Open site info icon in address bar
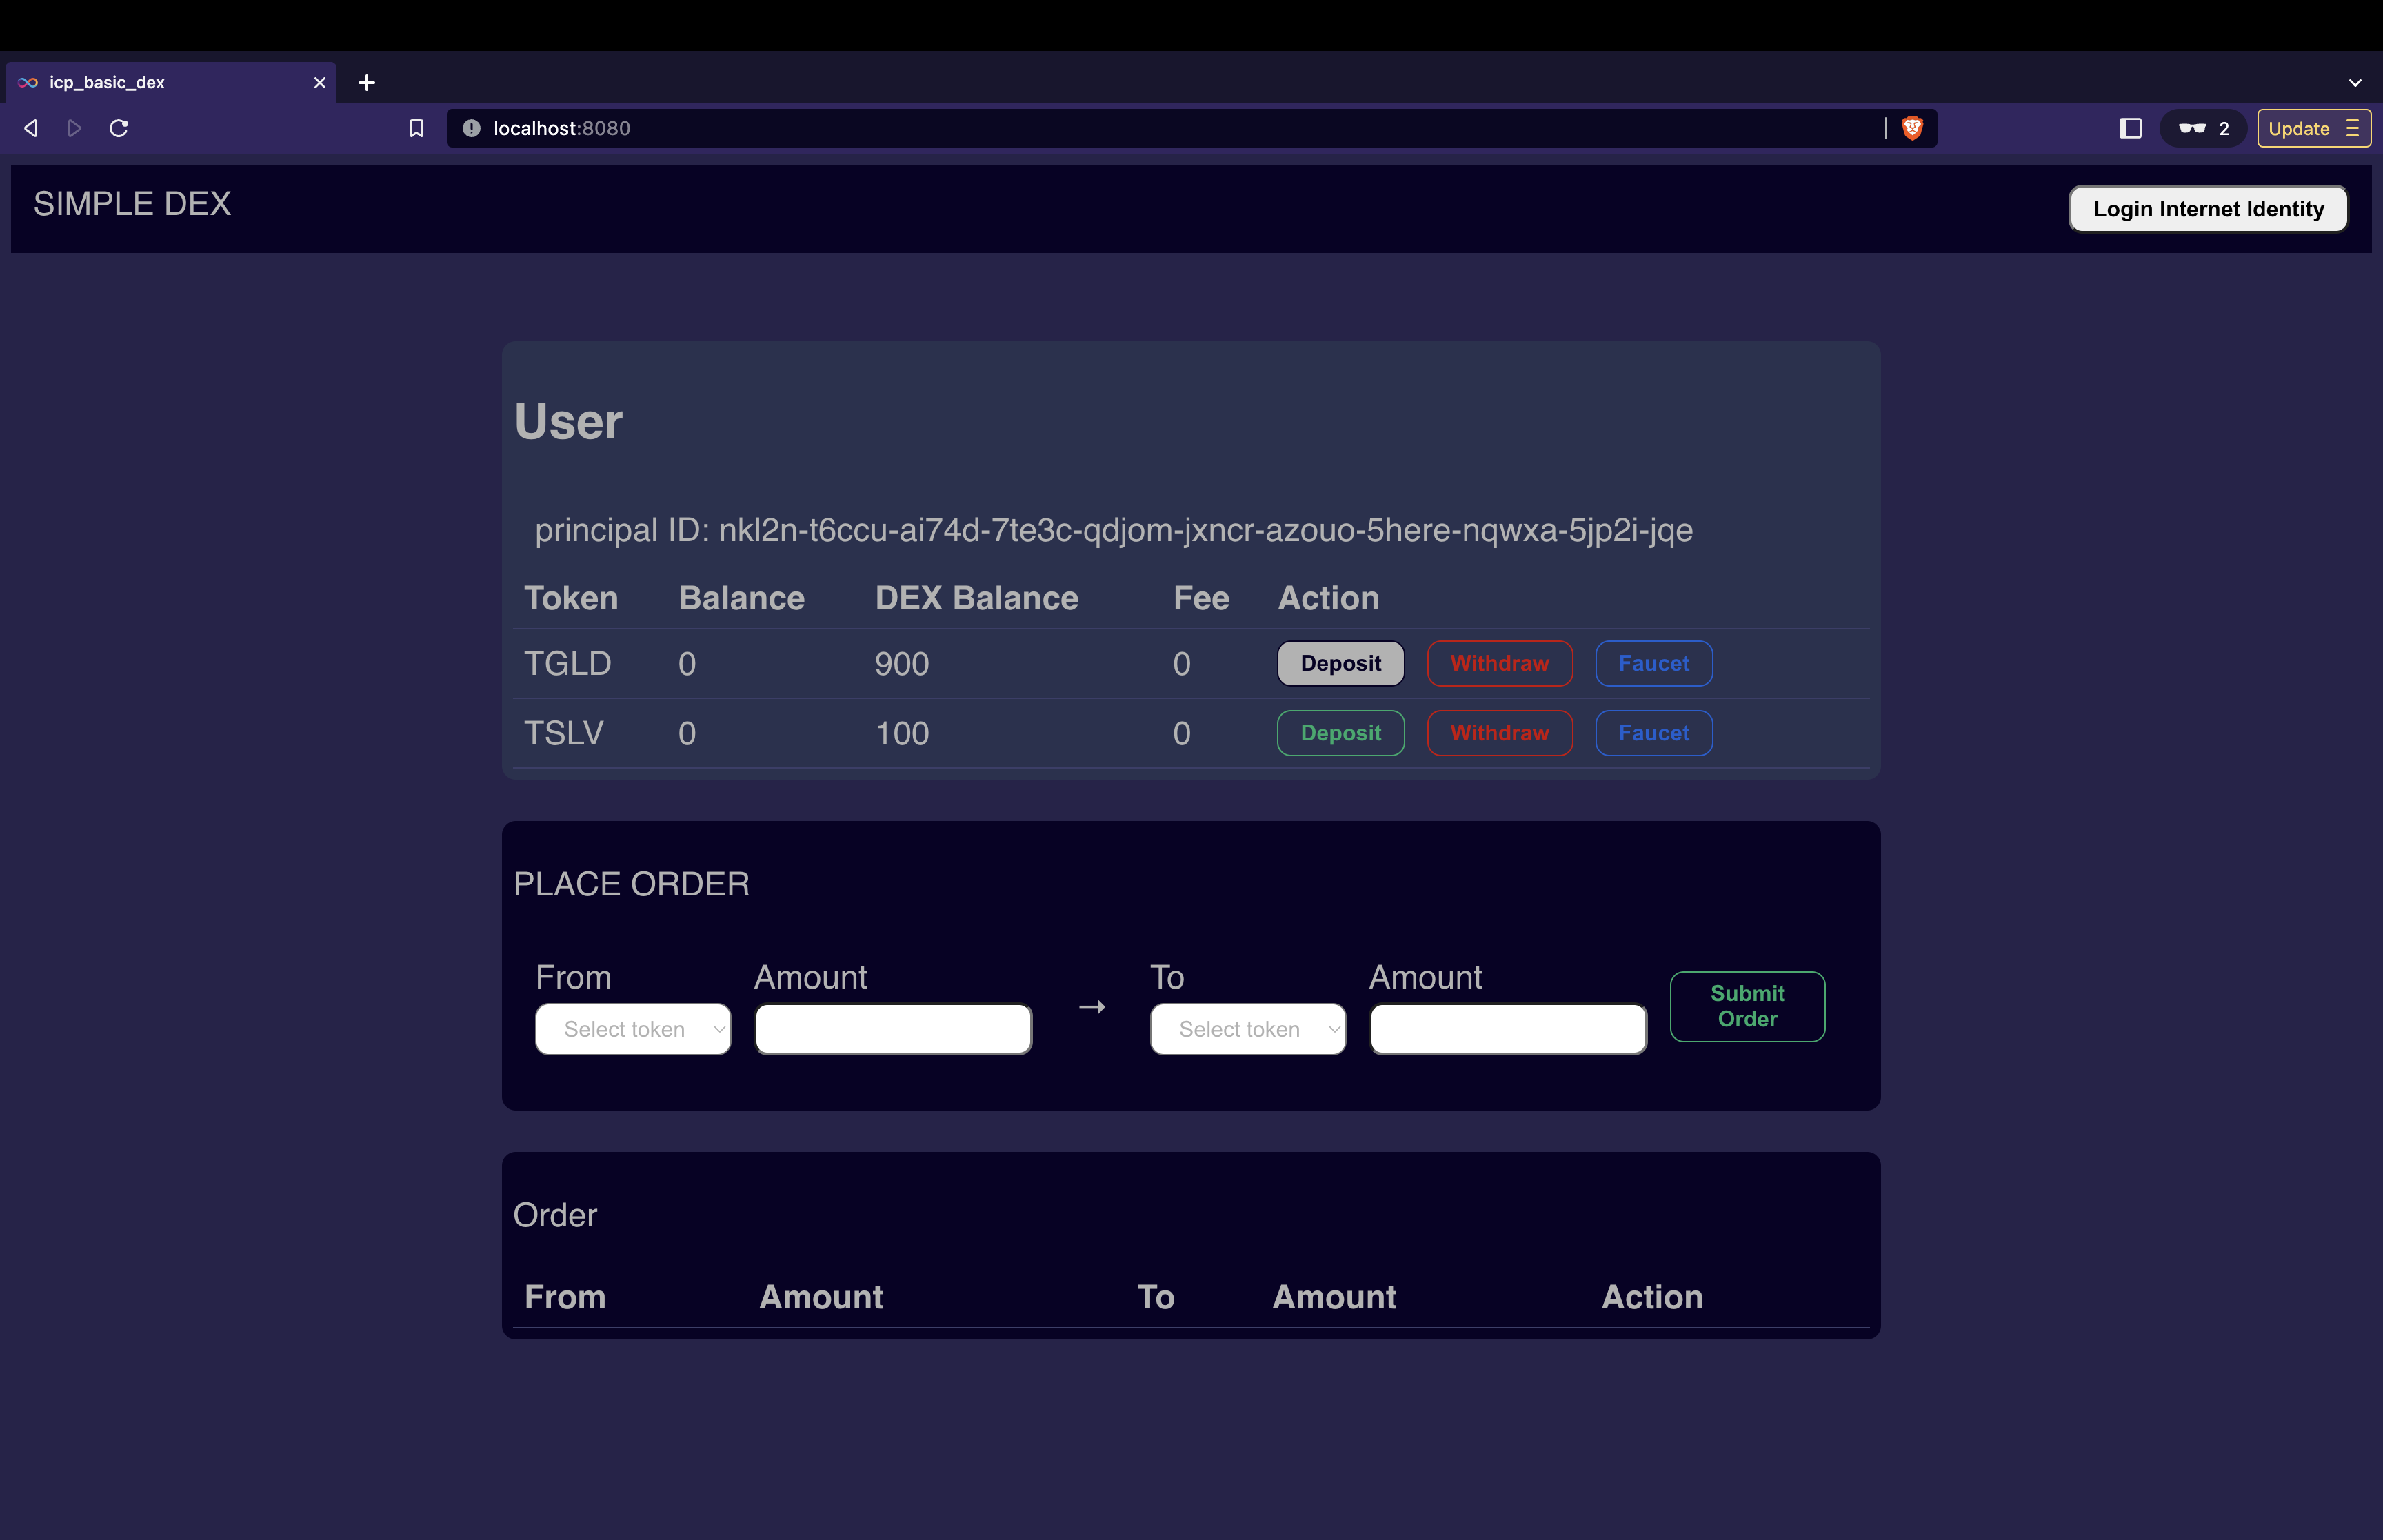The height and width of the screenshot is (1540, 2383). pyautogui.click(x=471, y=128)
